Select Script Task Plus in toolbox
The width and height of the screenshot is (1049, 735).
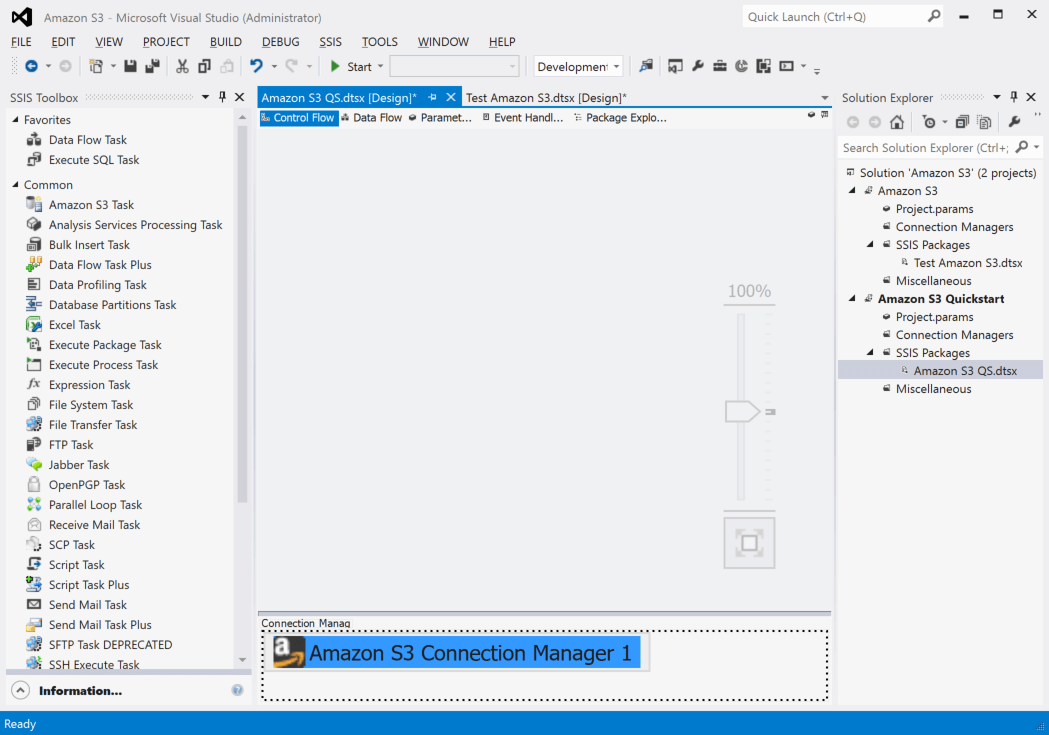pos(89,585)
